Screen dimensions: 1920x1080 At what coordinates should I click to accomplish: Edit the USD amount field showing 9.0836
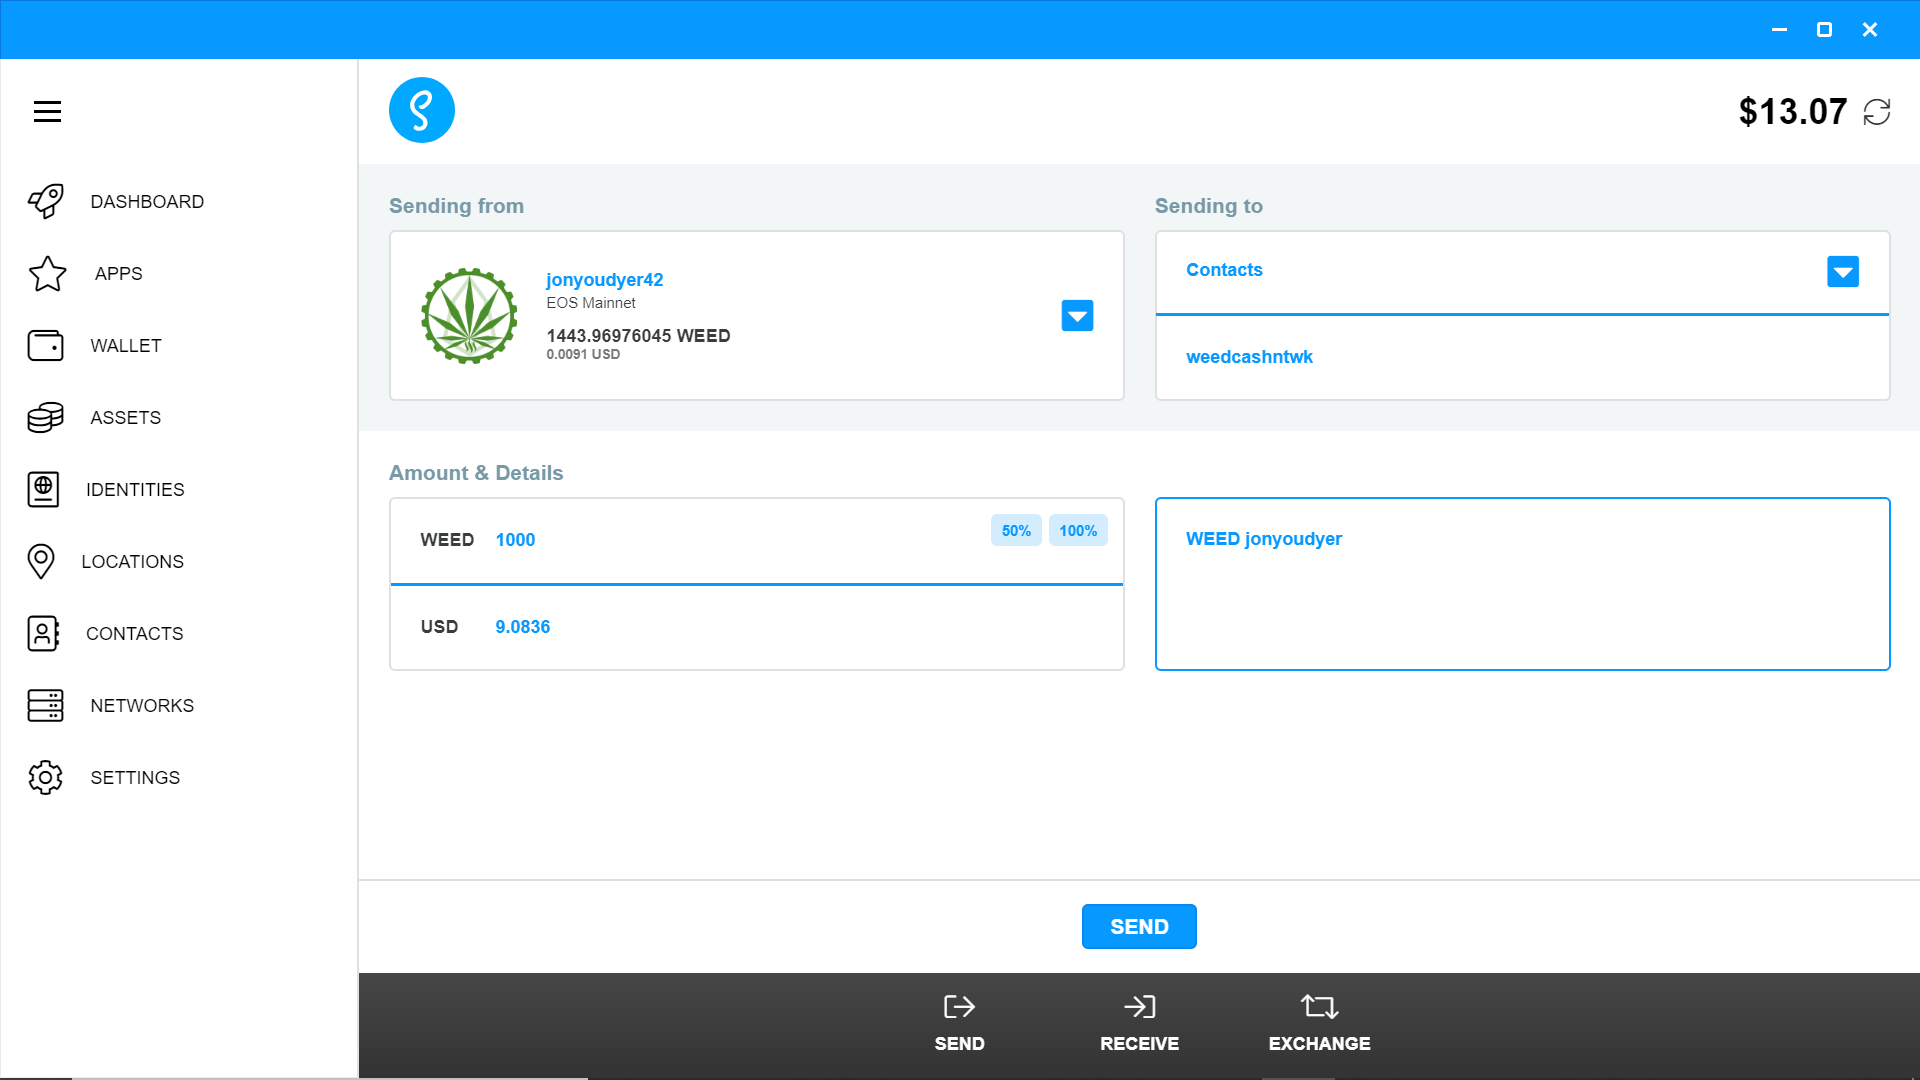pyautogui.click(x=757, y=627)
